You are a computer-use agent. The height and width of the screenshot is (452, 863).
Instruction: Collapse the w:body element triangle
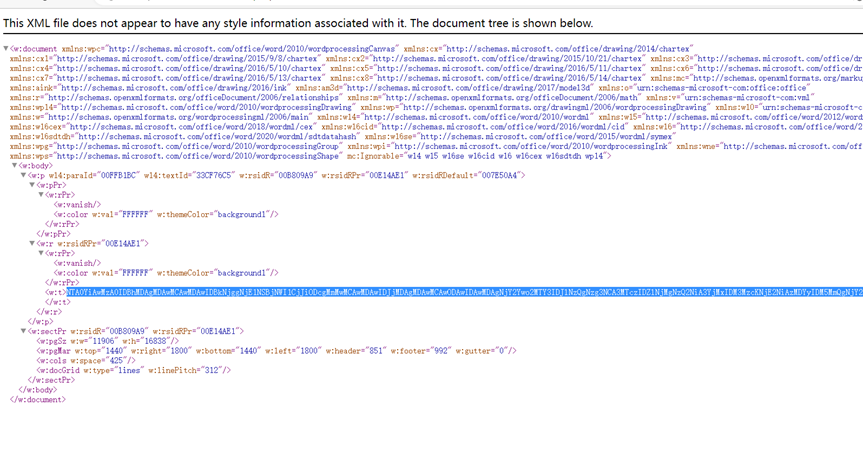[x=14, y=166]
